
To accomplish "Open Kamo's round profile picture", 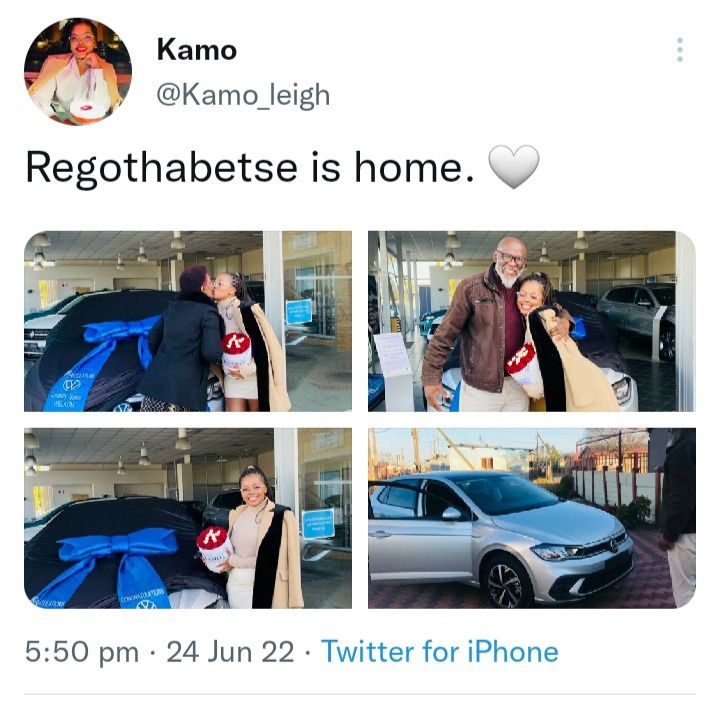I will click(78, 72).
